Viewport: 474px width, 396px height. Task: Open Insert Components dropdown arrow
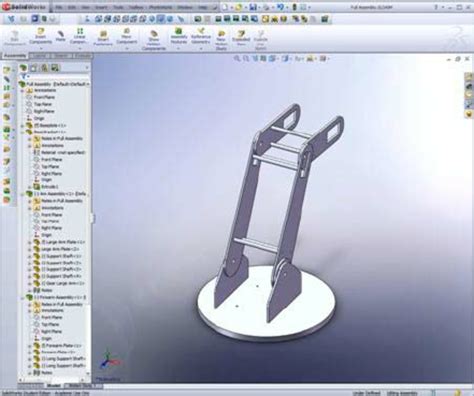[x=41, y=48]
